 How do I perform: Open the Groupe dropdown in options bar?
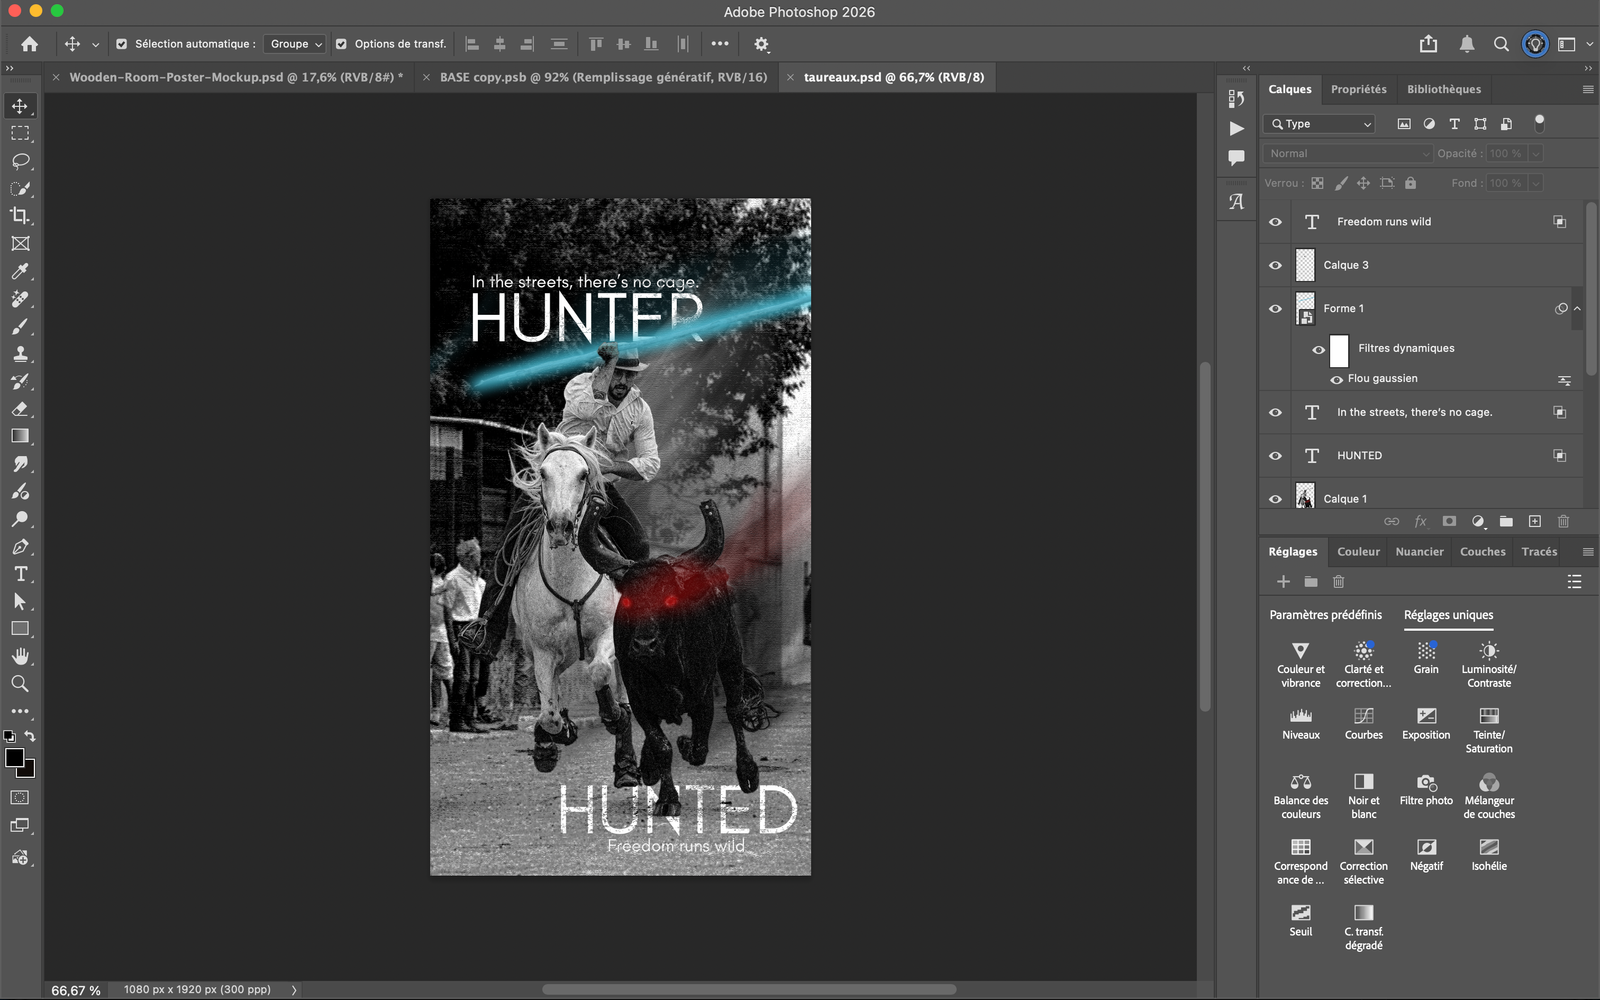(295, 44)
